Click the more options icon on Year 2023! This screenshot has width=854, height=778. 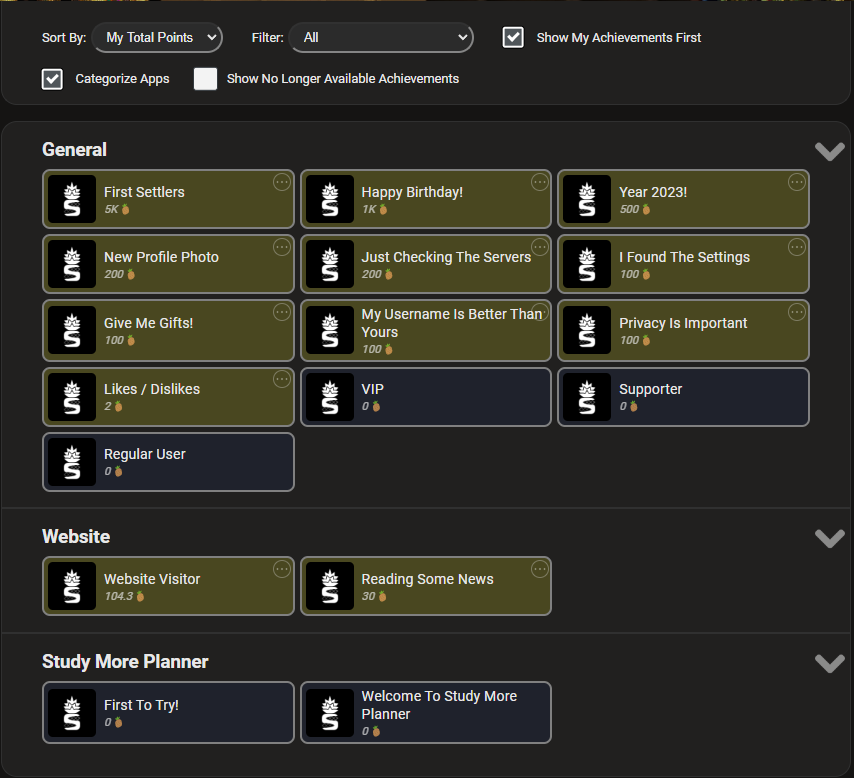click(x=796, y=182)
